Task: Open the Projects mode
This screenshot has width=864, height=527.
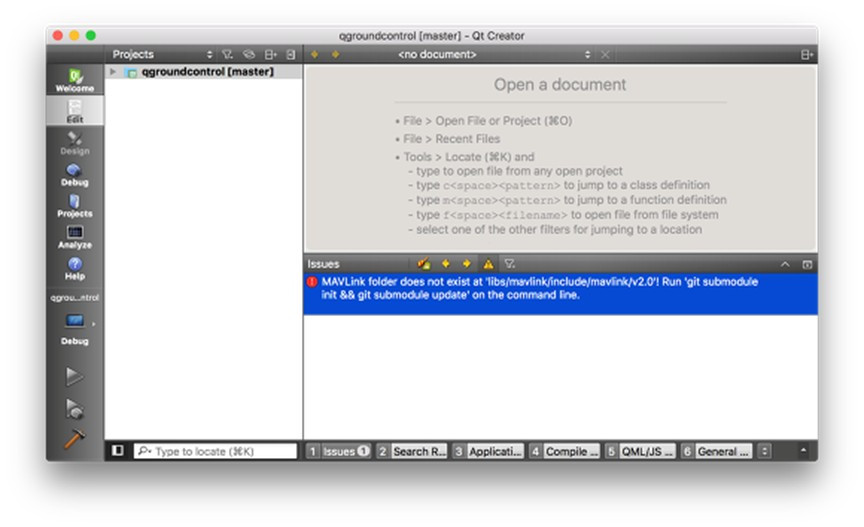Action: tap(75, 206)
